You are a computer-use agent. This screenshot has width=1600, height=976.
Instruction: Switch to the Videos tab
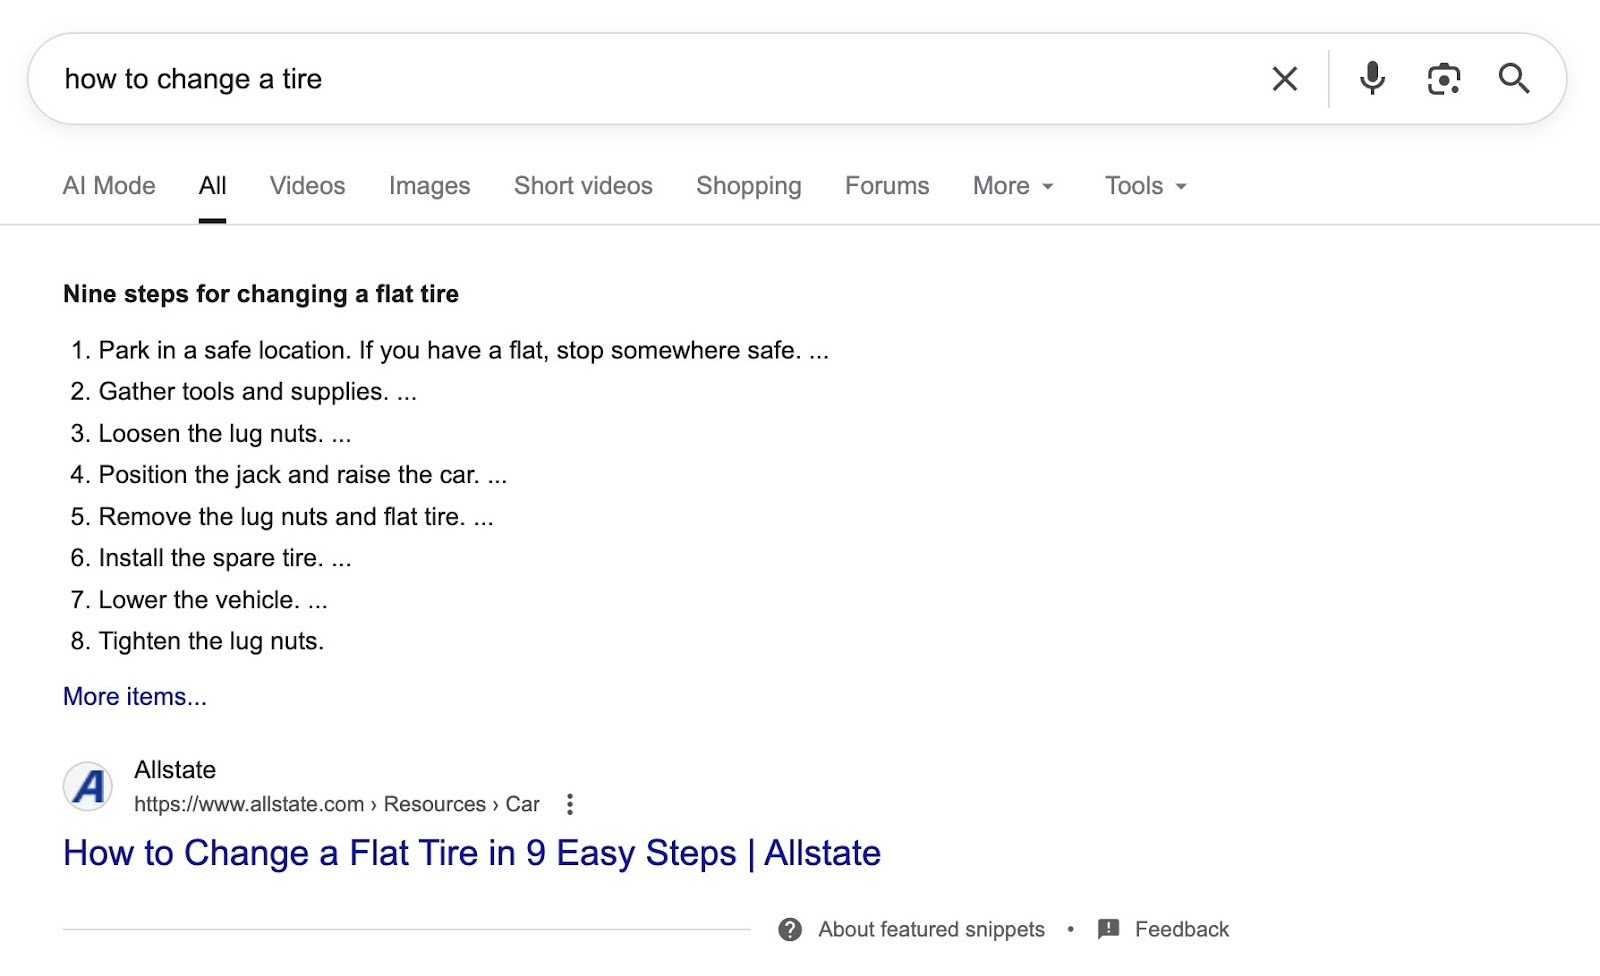pyautogui.click(x=306, y=186)
